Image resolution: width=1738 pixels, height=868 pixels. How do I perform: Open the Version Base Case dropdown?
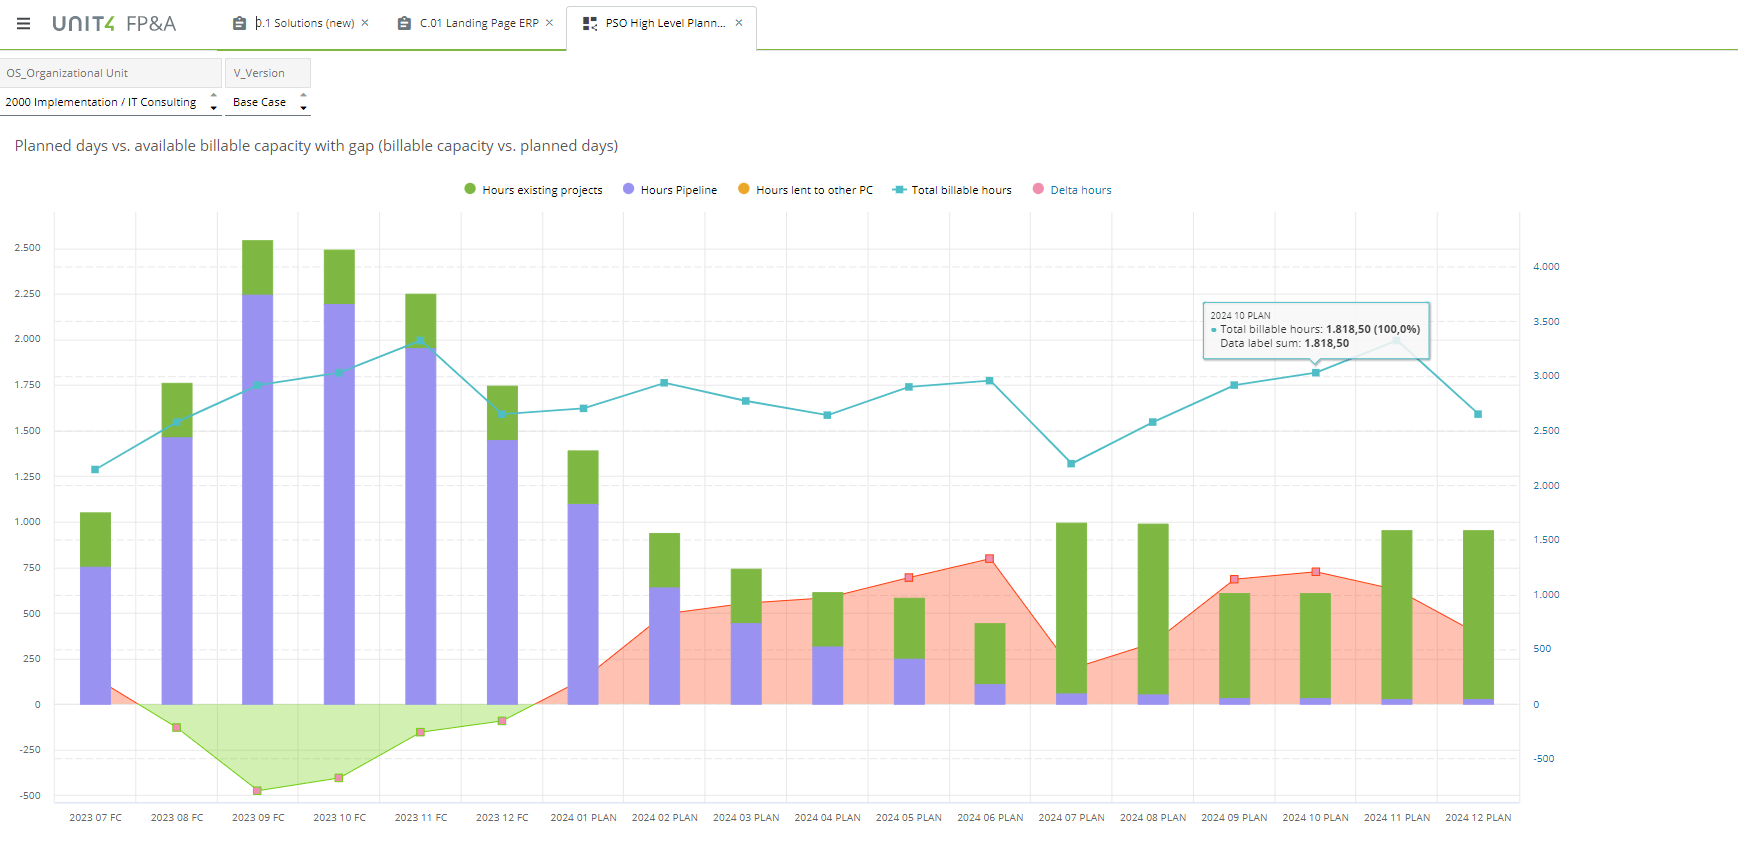pos(259,102)
